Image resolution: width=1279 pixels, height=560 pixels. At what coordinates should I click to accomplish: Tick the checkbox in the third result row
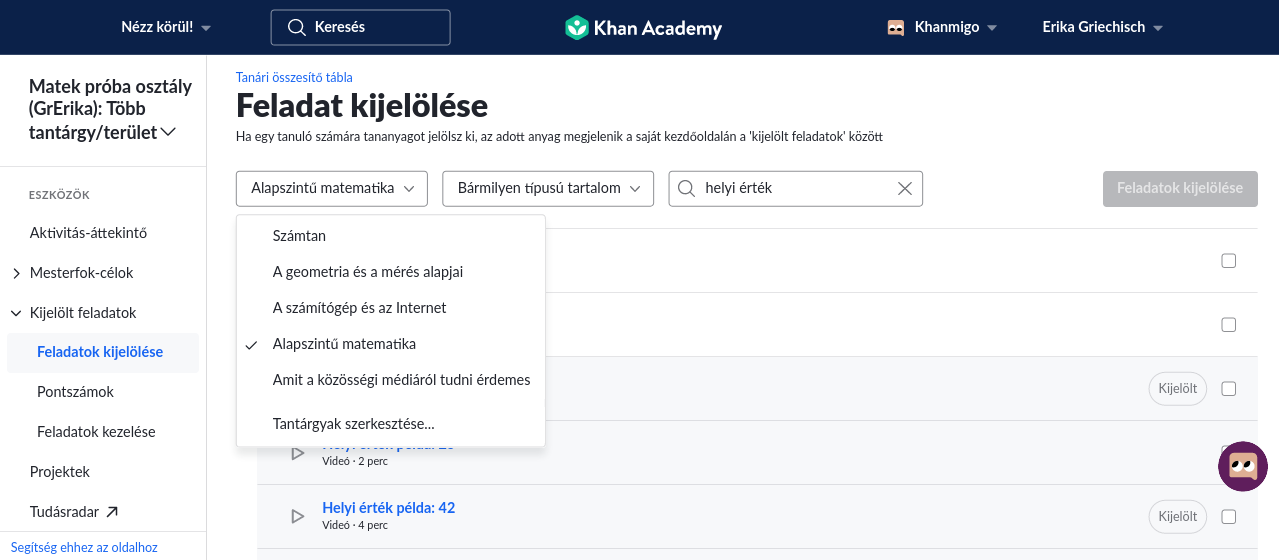point(1229,389)
